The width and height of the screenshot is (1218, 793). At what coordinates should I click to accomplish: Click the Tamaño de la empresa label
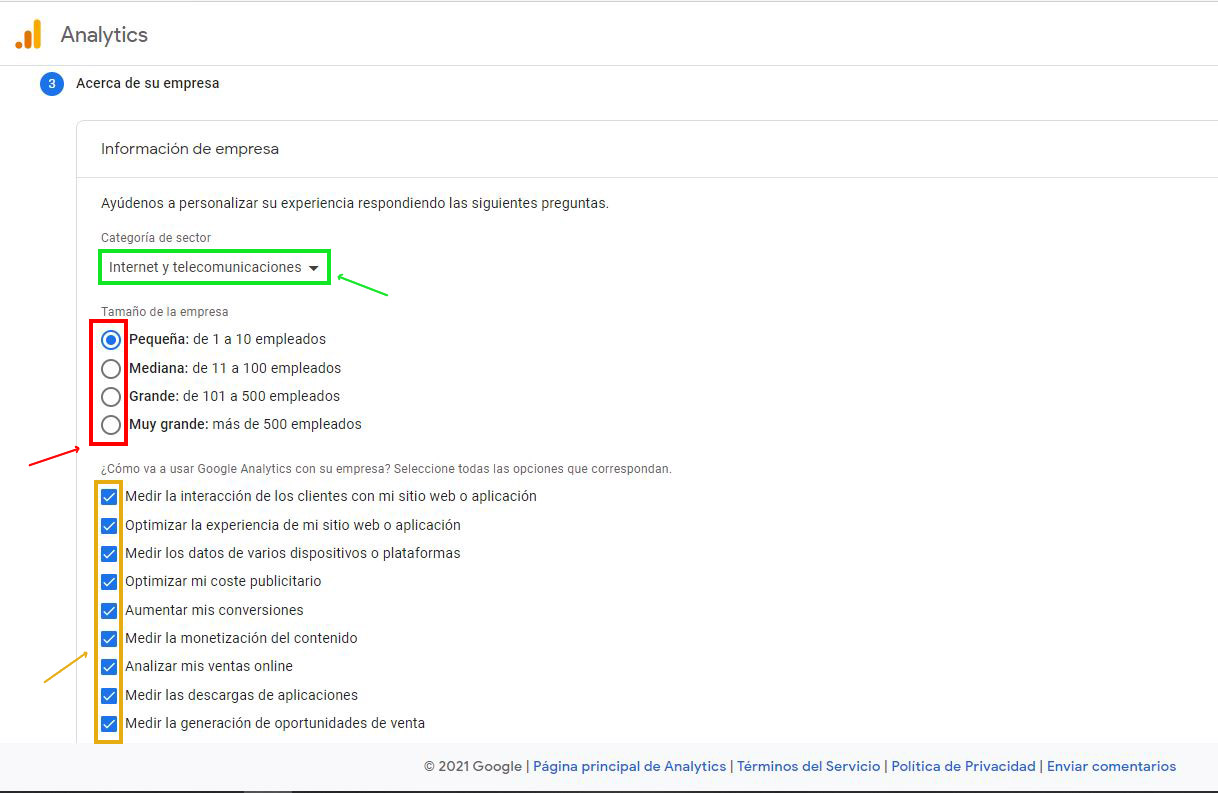click(x=165, y=312)
